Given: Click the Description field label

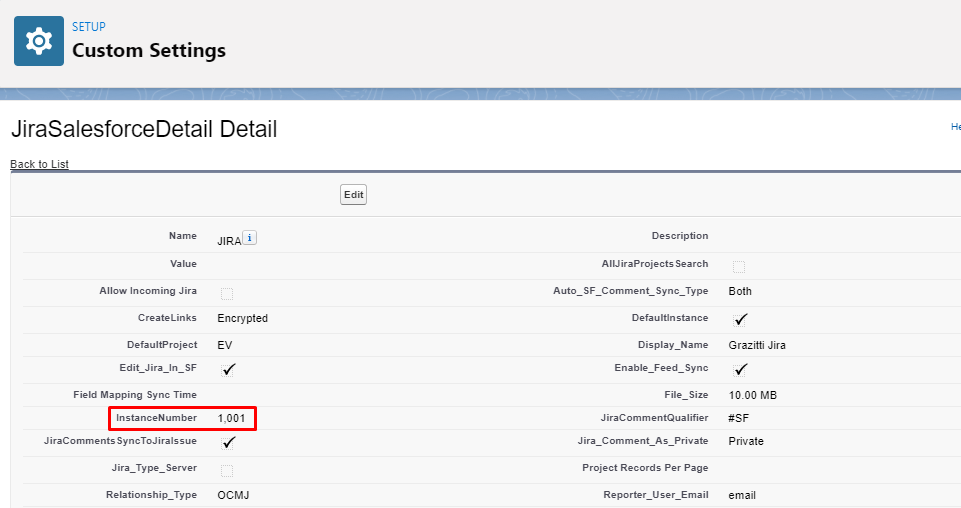Looking at the screenshot, I should (x=680, y=236).
